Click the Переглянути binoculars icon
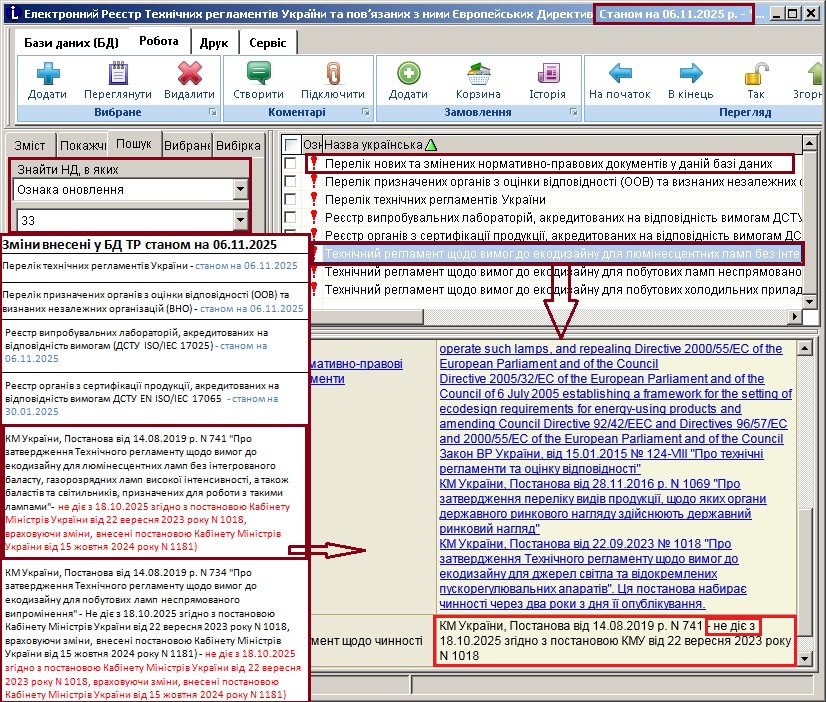Screen dimensions: 826x702 118,74
